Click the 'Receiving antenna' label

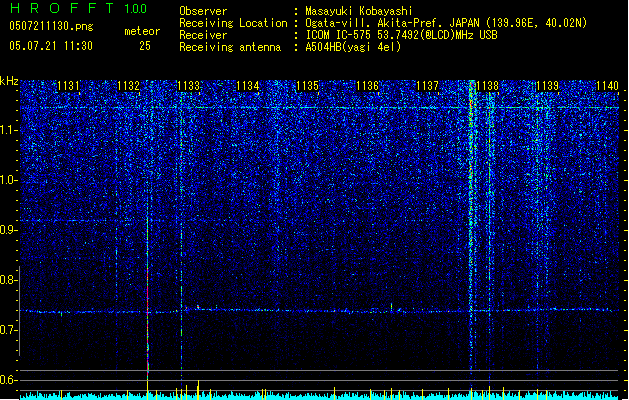pyautogui.click(x=230, y=48)
